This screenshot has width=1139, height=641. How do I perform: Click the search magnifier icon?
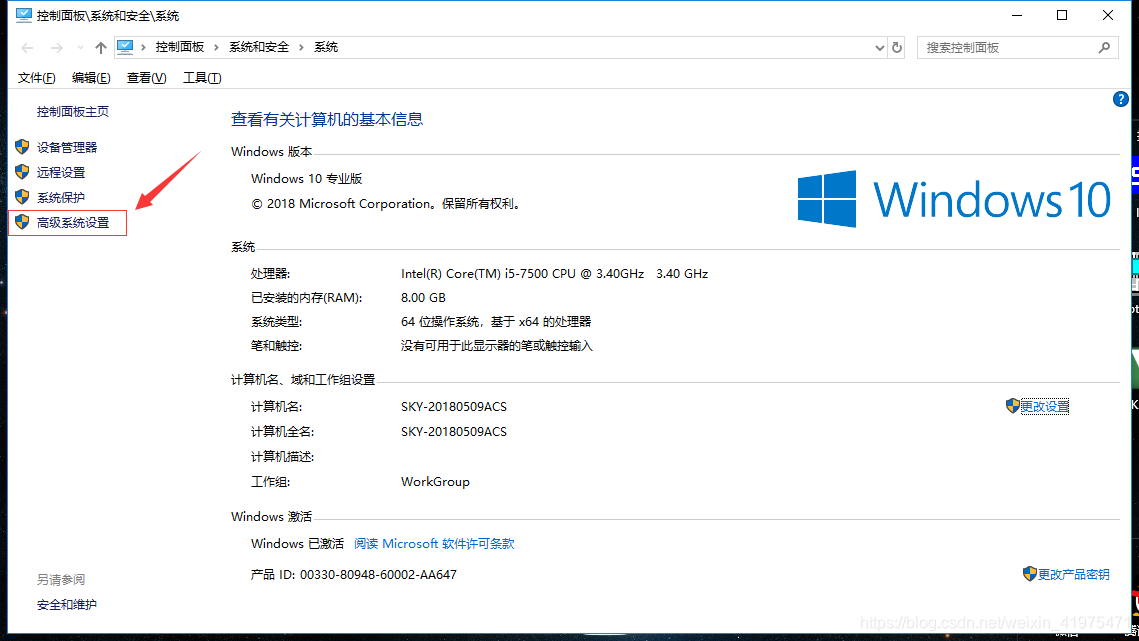(1104, 47)
